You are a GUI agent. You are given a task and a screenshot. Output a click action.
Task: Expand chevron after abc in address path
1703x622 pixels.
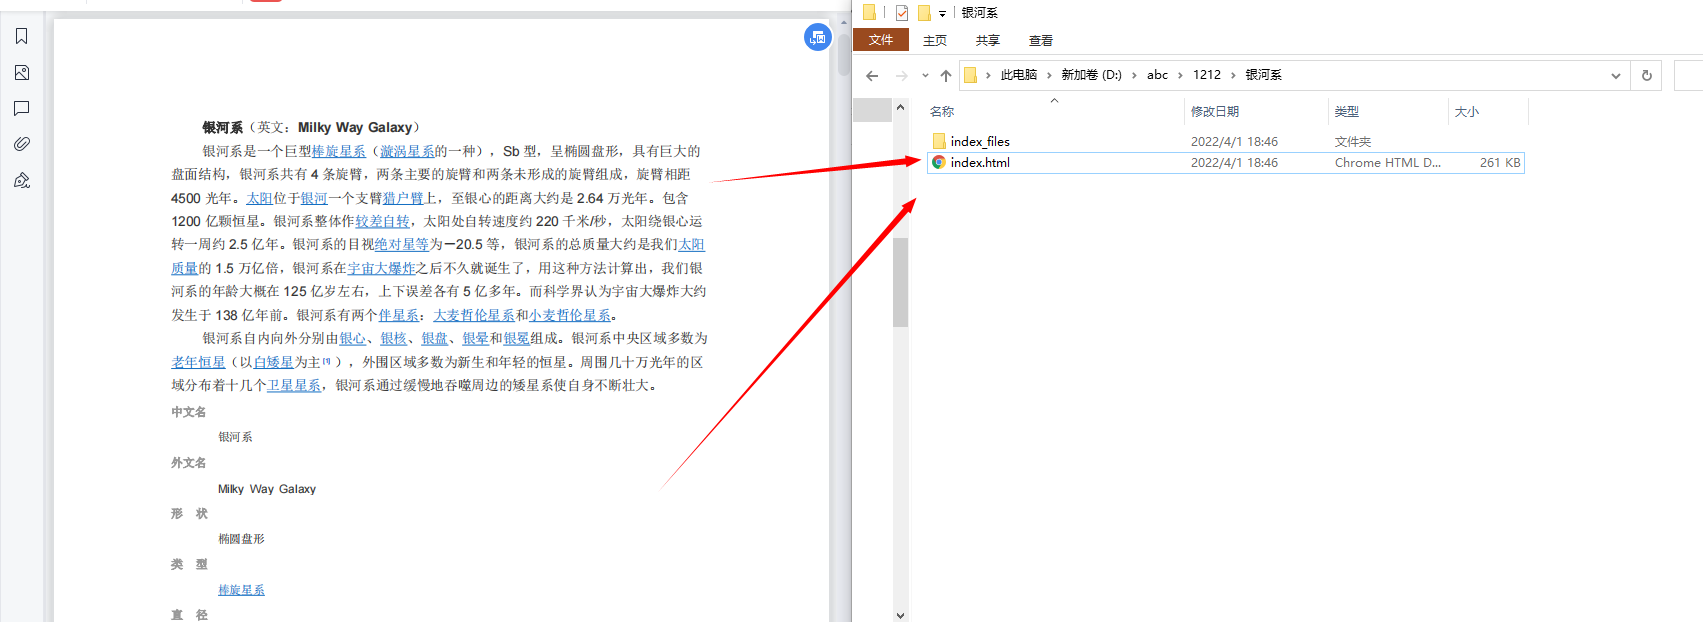tap(1180, 75)
